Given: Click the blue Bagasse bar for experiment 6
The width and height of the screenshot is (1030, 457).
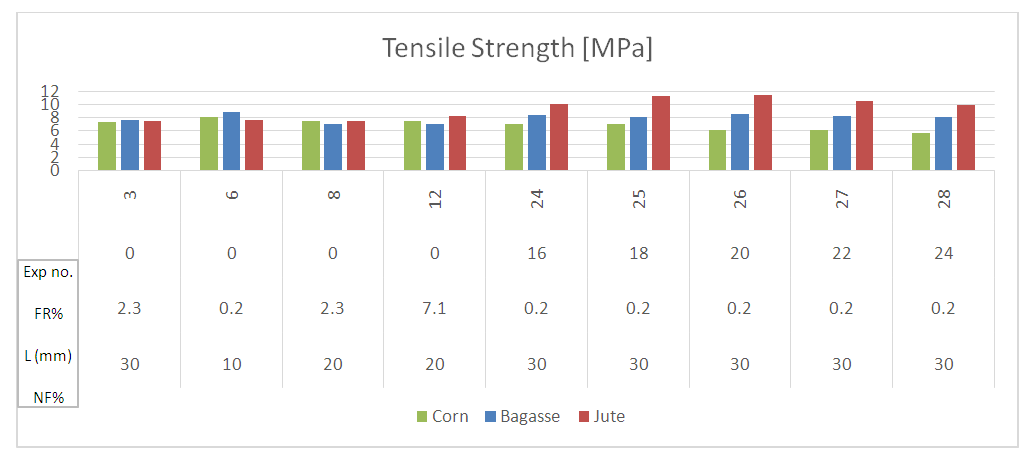Looking at the screenshot, I should [x=231, y=140].
